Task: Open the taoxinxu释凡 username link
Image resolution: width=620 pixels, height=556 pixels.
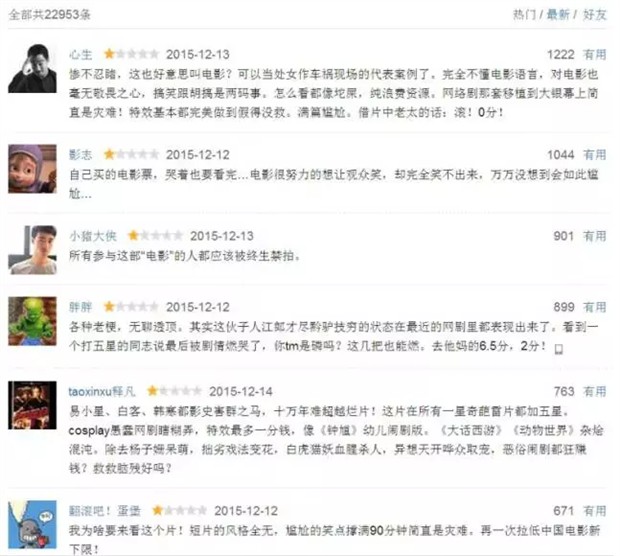Action: pos(102,391)
